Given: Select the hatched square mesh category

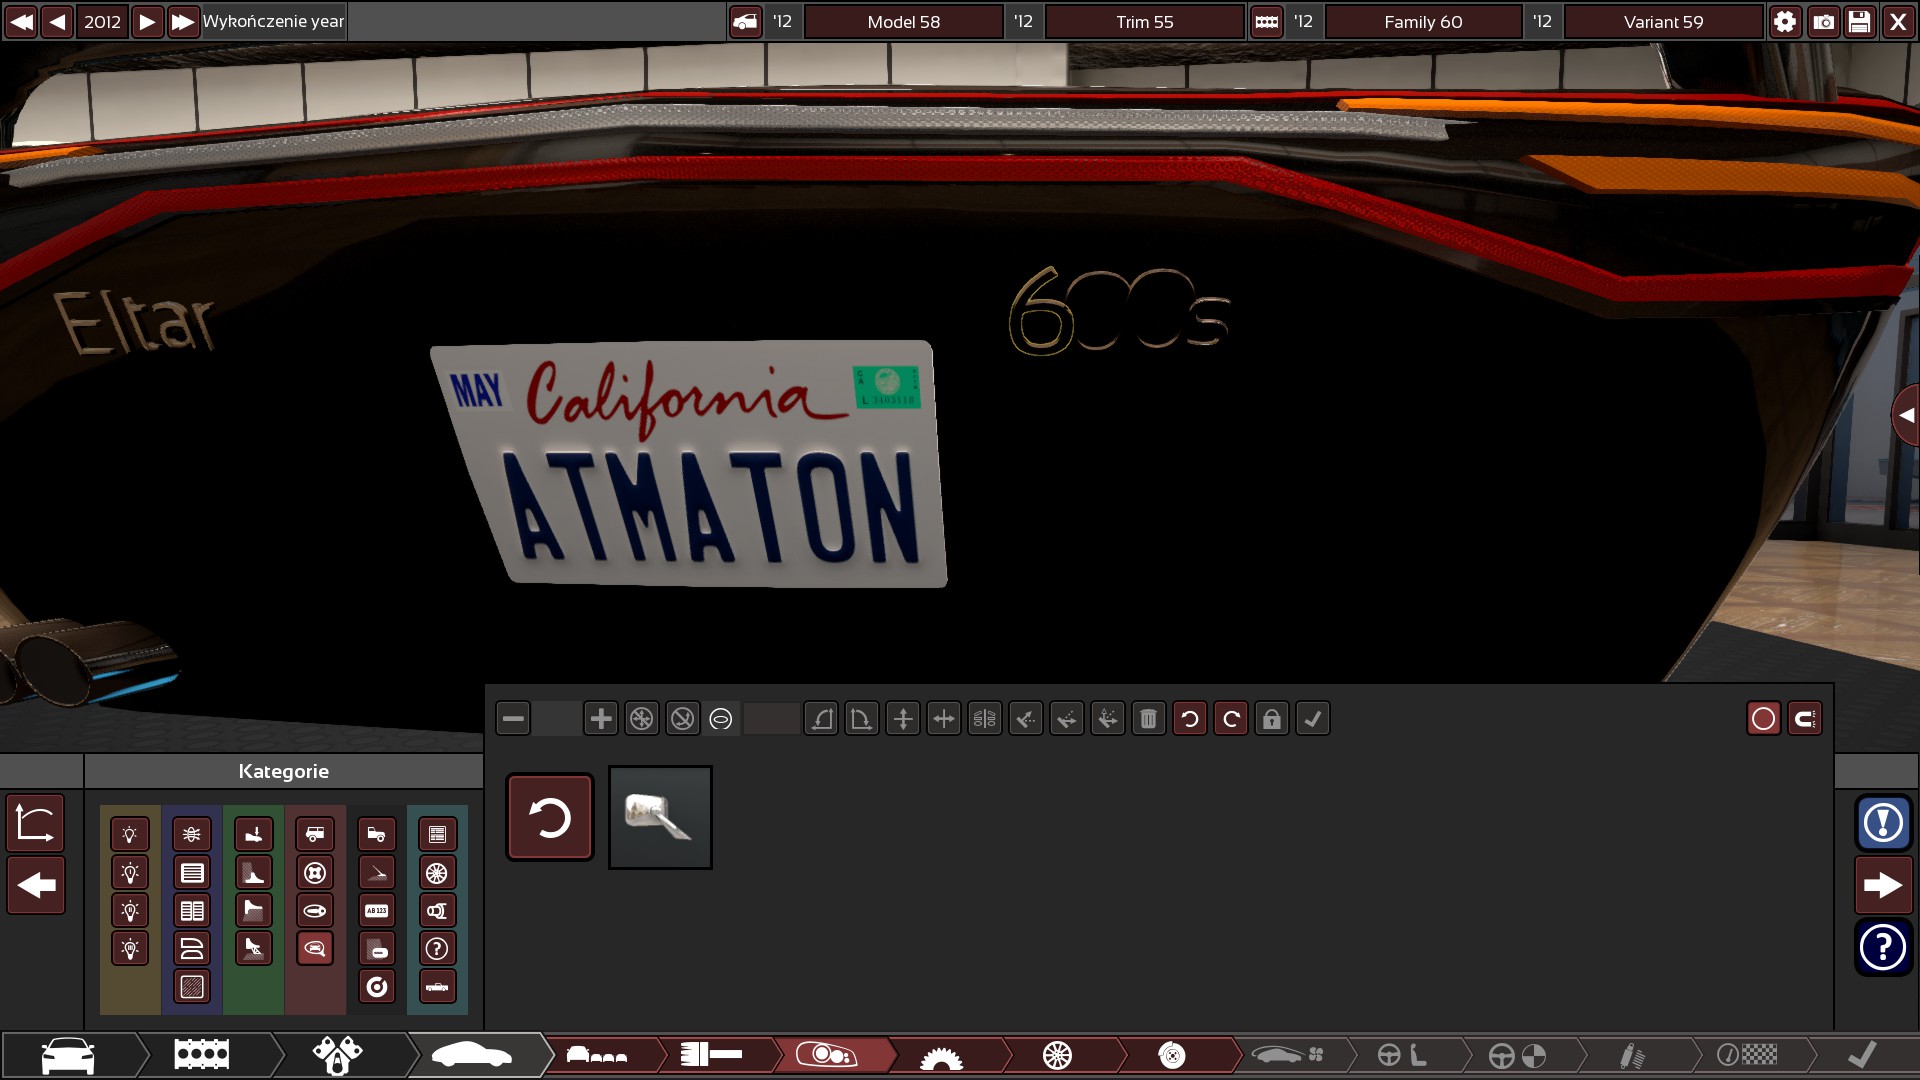Looking at the screenshot, I should click(192, 986).
